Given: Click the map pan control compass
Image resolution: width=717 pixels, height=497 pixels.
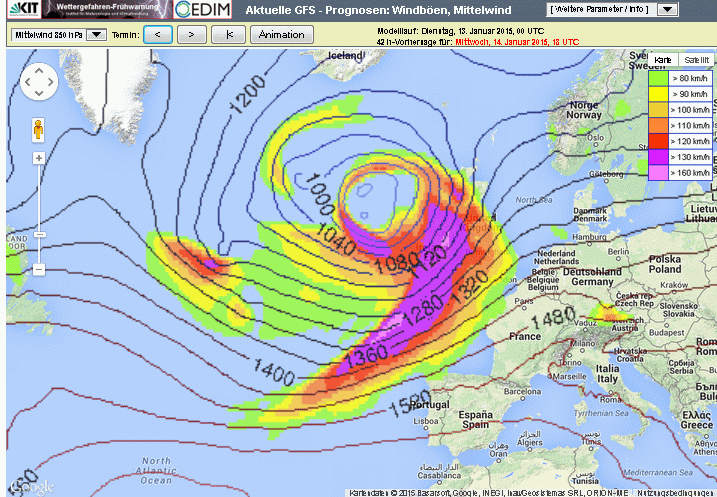Looking at the screenshot, I should coord(40,83).
